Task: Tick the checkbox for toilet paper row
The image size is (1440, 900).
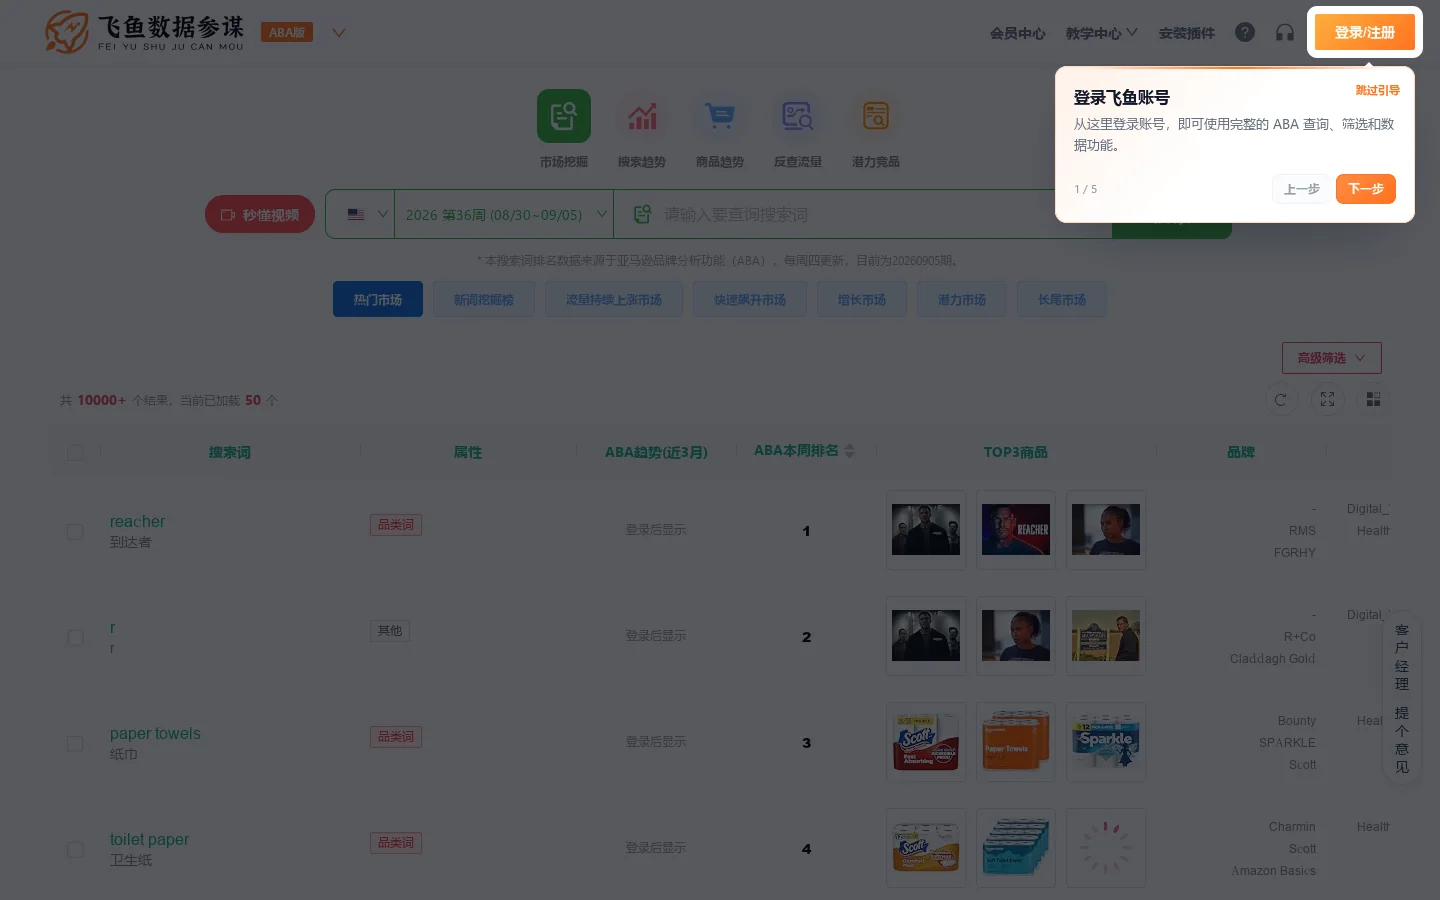Action: (x=75, y=849)
